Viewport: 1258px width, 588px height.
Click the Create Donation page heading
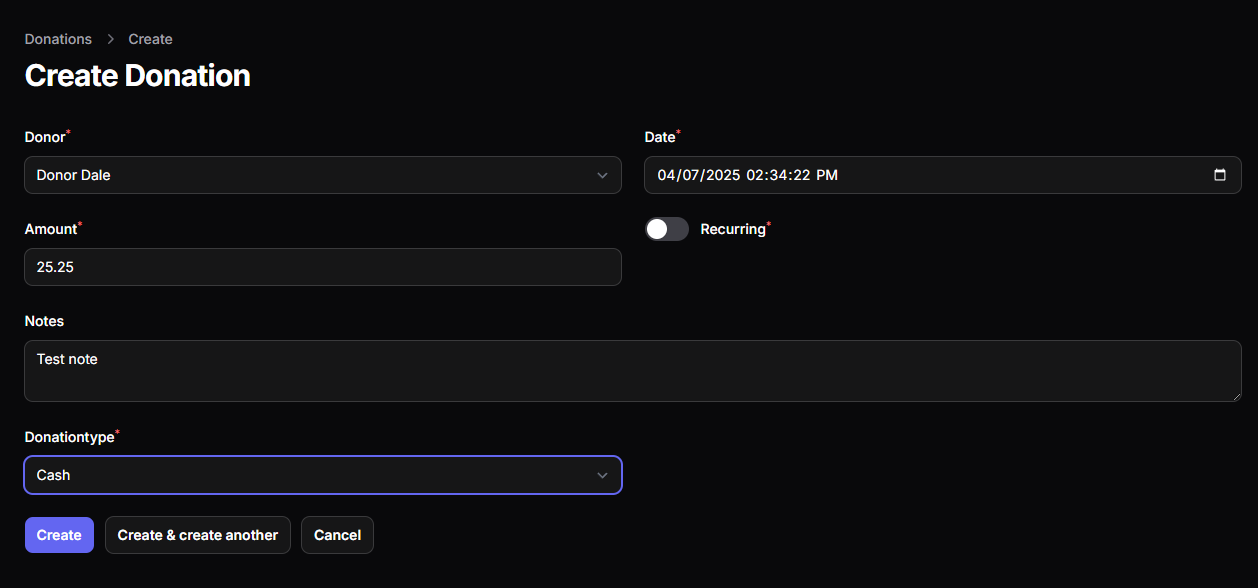point(137,75)
